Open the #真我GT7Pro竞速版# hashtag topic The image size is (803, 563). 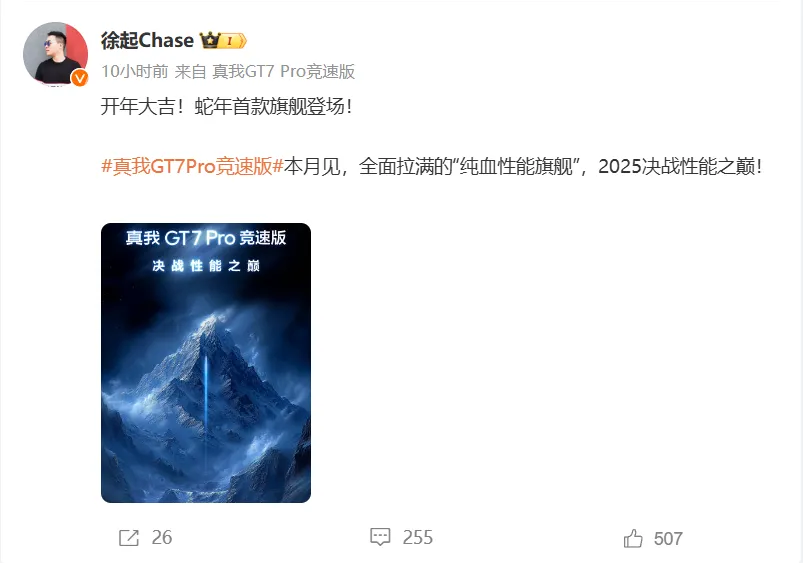click(193, 166)
